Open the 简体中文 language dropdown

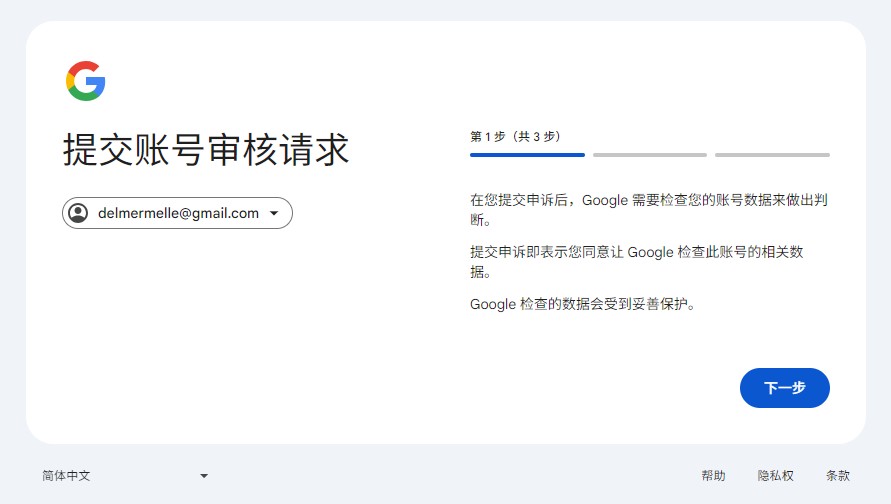125,476
